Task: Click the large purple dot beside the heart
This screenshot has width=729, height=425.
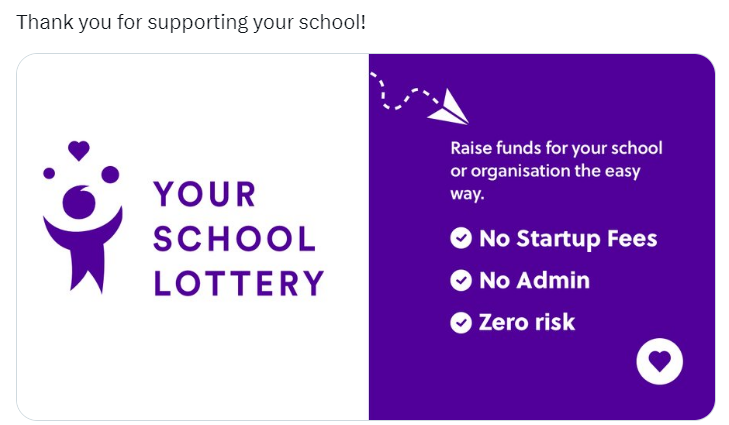Action: coord(110,174)
